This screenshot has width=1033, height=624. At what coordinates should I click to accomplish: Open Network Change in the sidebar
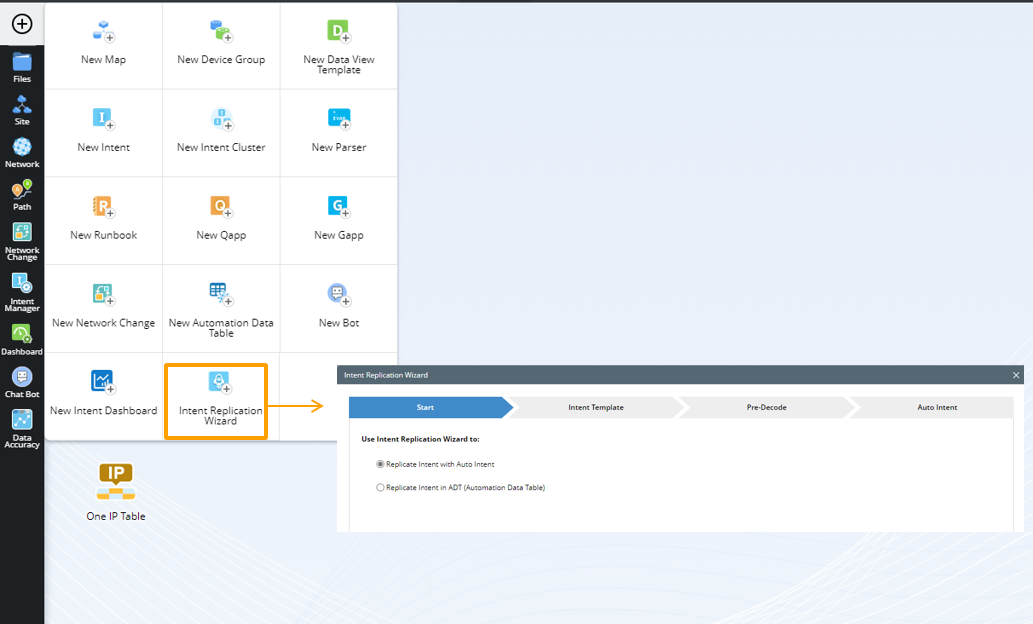(22, 241)
